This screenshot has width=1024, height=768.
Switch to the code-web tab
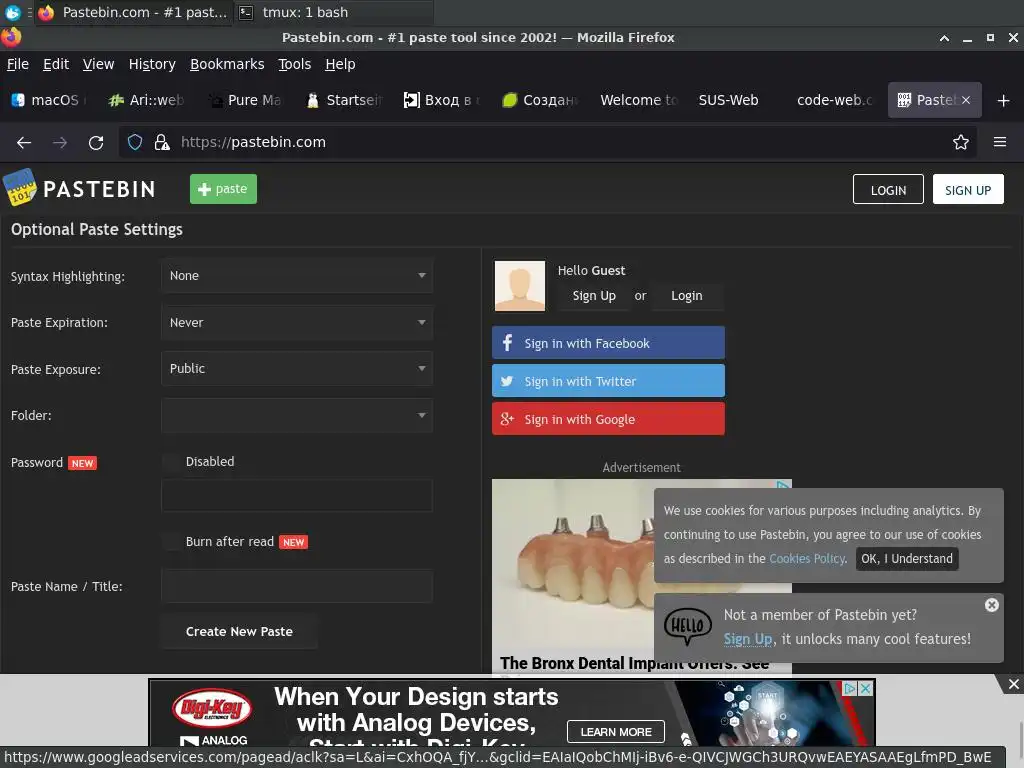pos(837,101)
